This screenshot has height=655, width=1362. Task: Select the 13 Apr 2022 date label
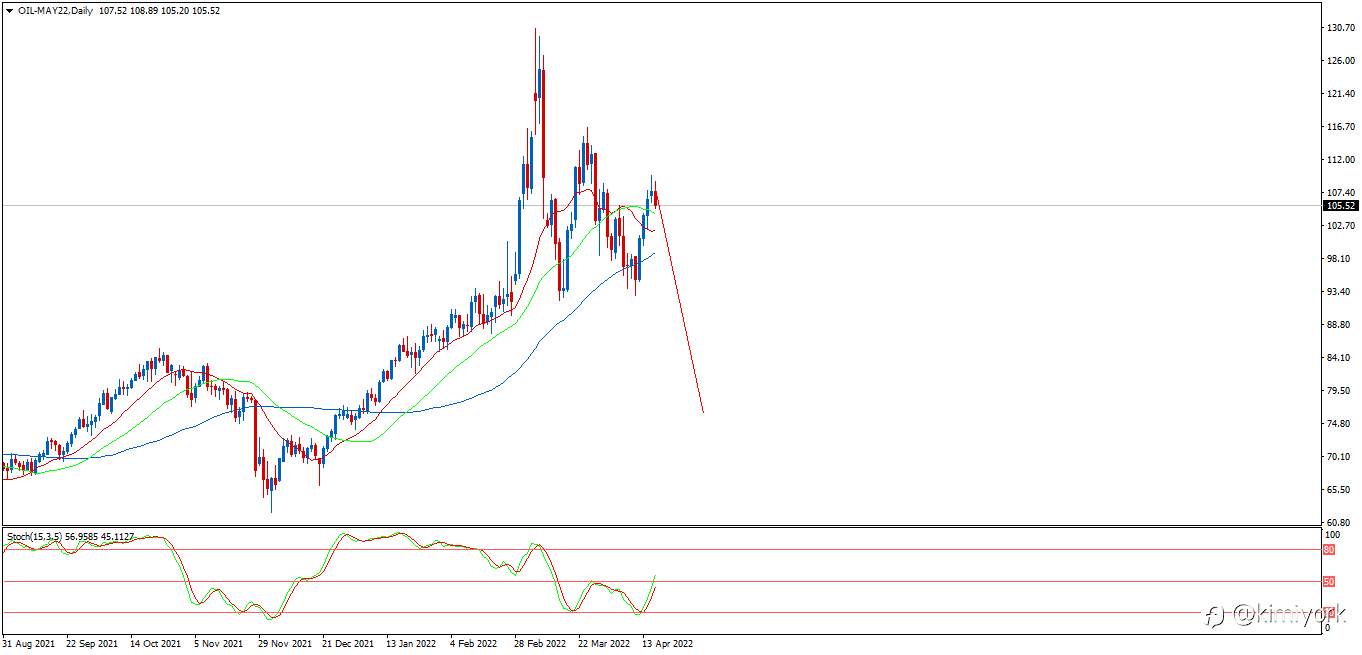pos(667,644)
